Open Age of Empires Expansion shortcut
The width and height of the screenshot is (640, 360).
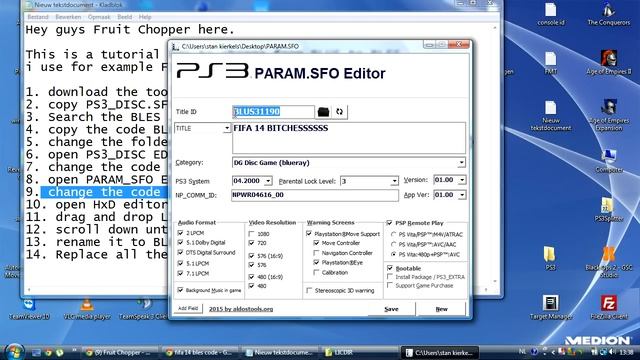click(609, 115)
